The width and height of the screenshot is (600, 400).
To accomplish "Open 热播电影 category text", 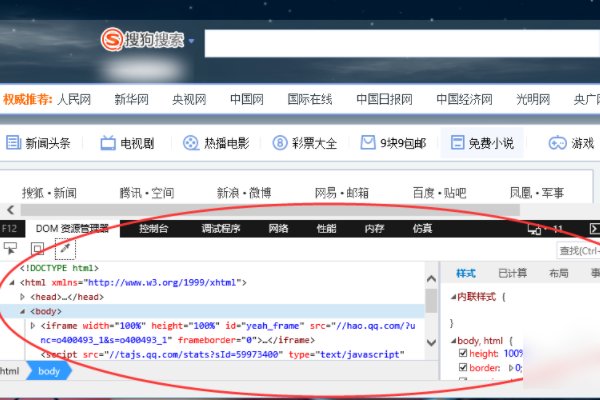I will 227,144.
